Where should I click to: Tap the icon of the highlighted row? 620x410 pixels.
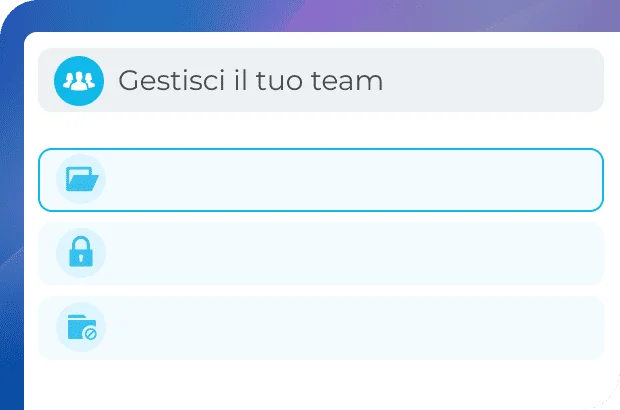coord(81,180)
